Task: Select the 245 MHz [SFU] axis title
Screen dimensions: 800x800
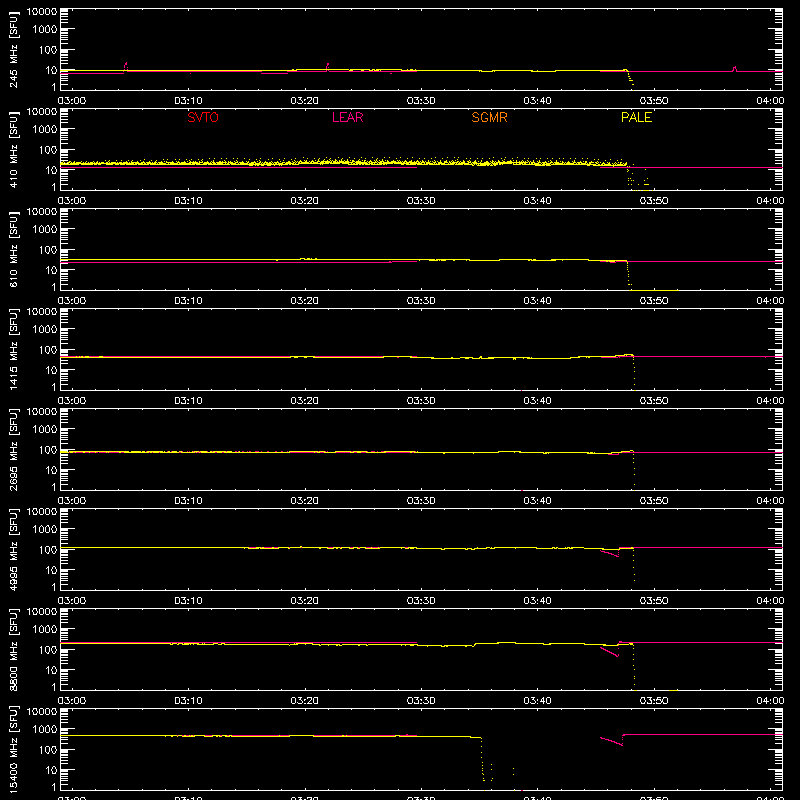Action: (x=14, y=49)
